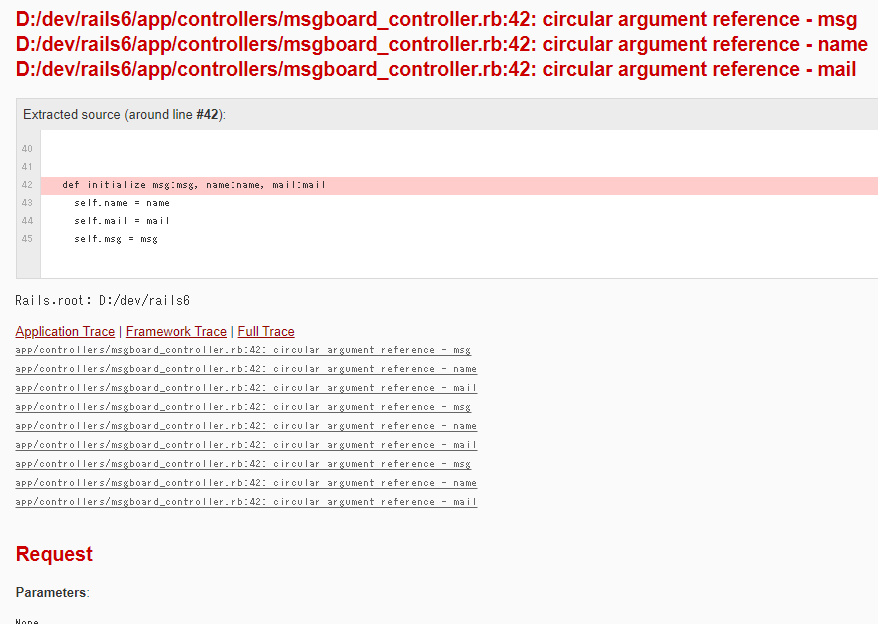Click the Request section heading
878x624 pixels.
pos(54,554)
